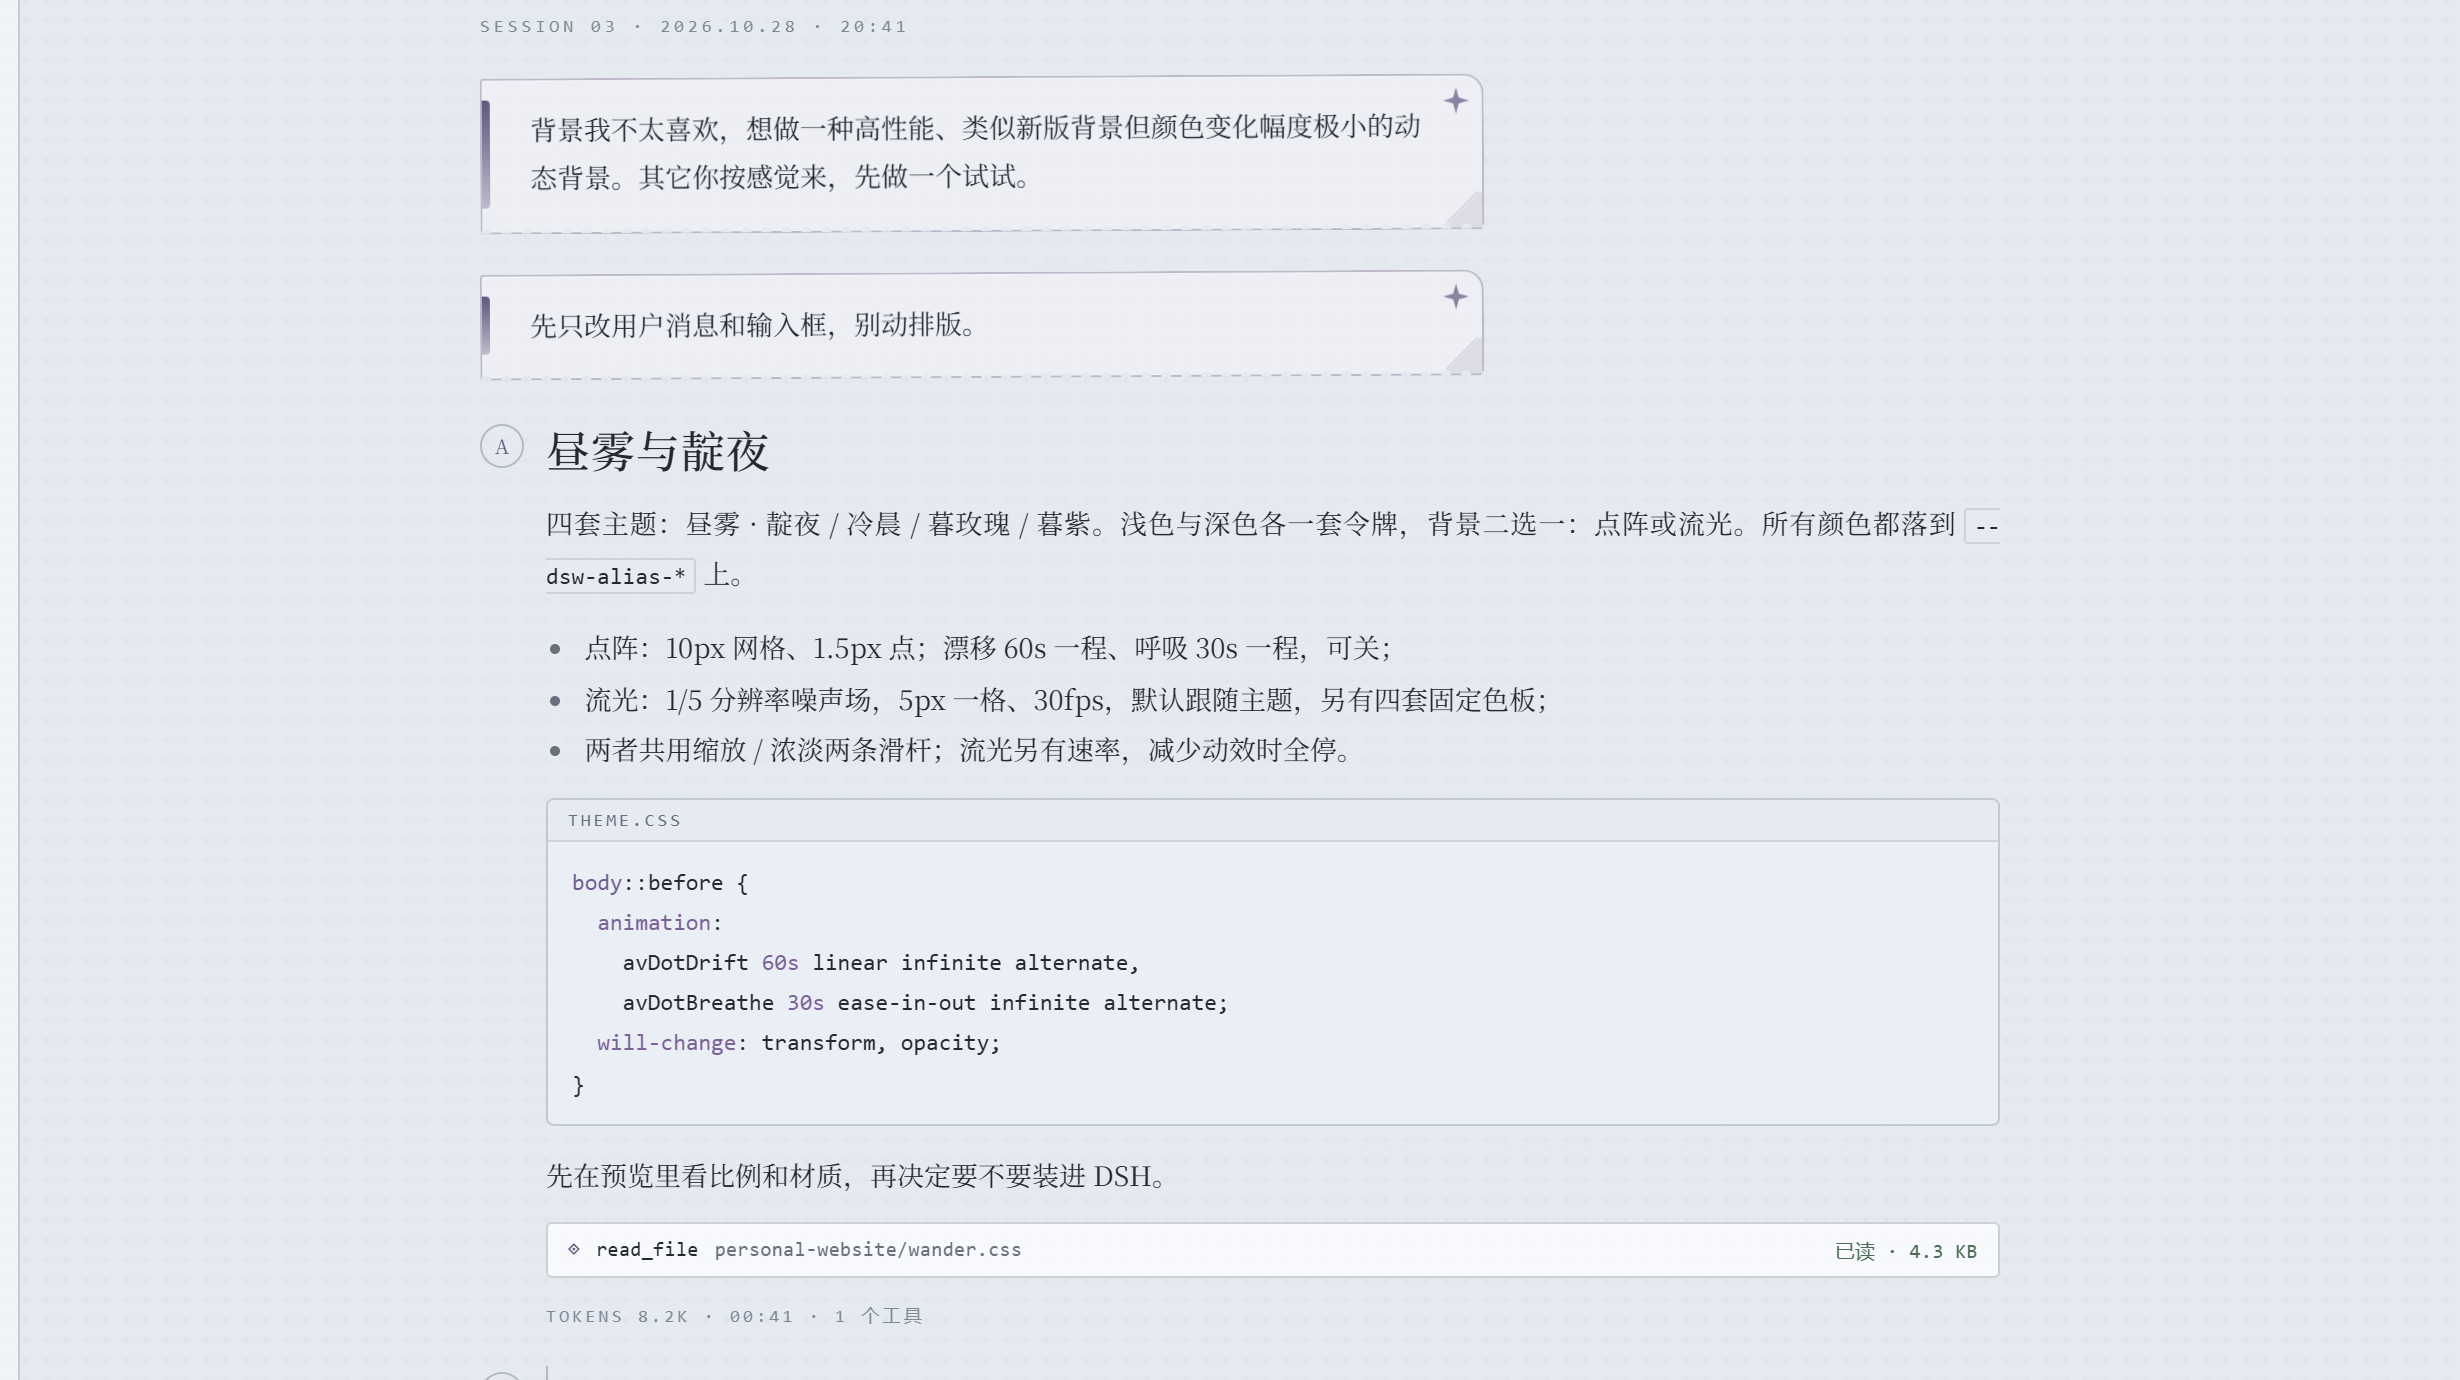The width and height of the screenshot is (2460, 1380).
Task: Click status '已读 · 4.3 KB'
Action: coord(1905,1252)
